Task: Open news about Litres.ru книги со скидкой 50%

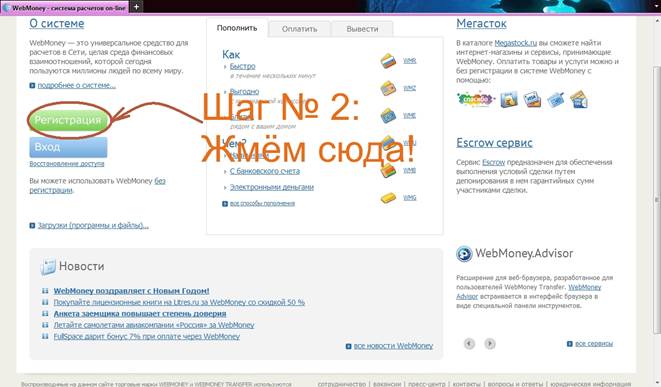Action: click(x=179, y=302)
